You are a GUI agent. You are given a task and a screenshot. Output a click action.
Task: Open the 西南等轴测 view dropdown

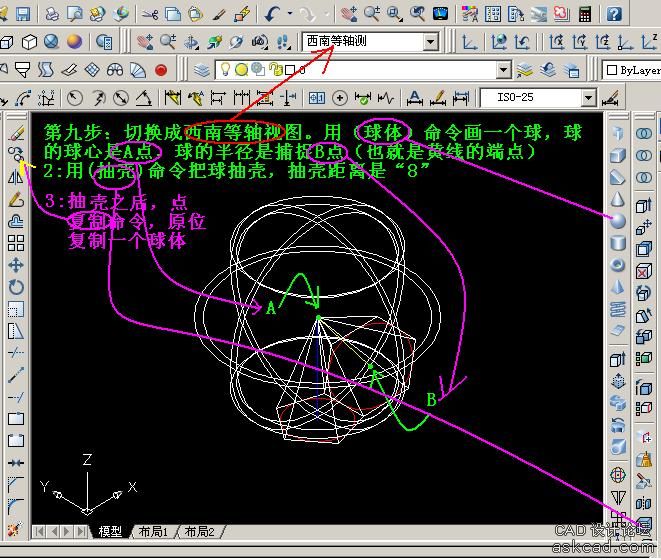pyautogui.click(x=430, y=42)
